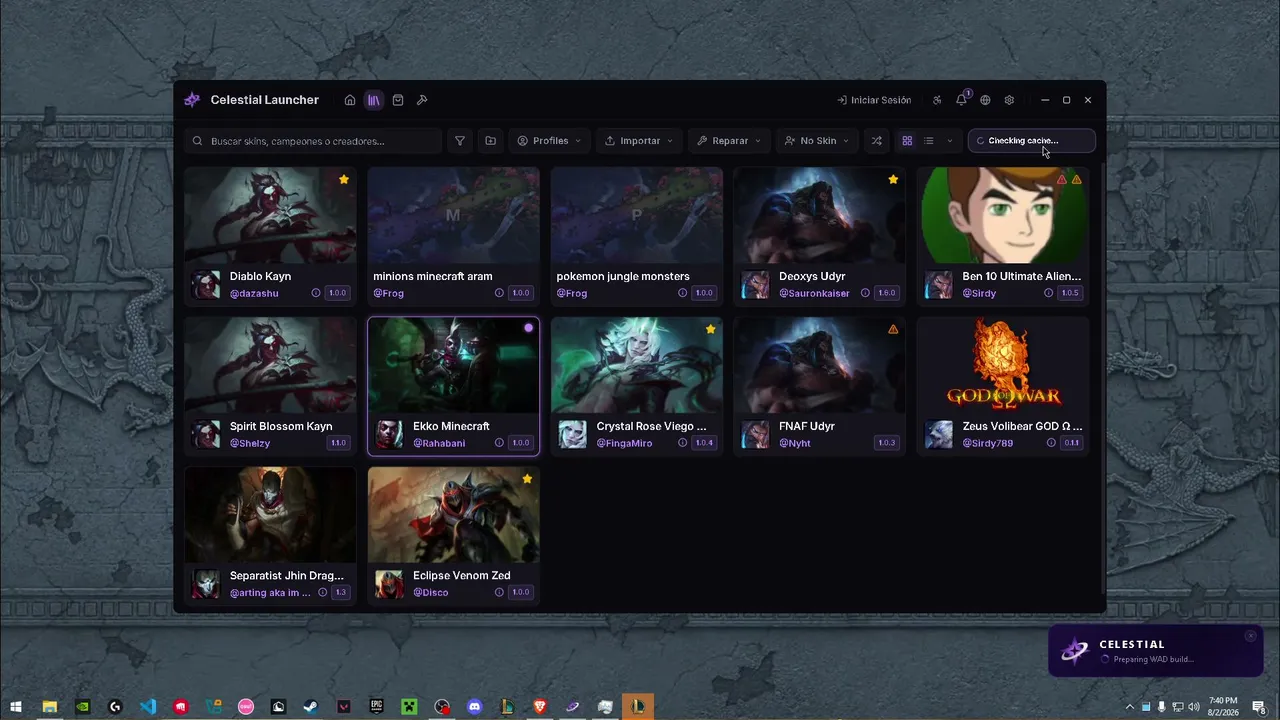Open Epic Games Launcher from the taskbar

pyautogui.click(x=377, y=707)
